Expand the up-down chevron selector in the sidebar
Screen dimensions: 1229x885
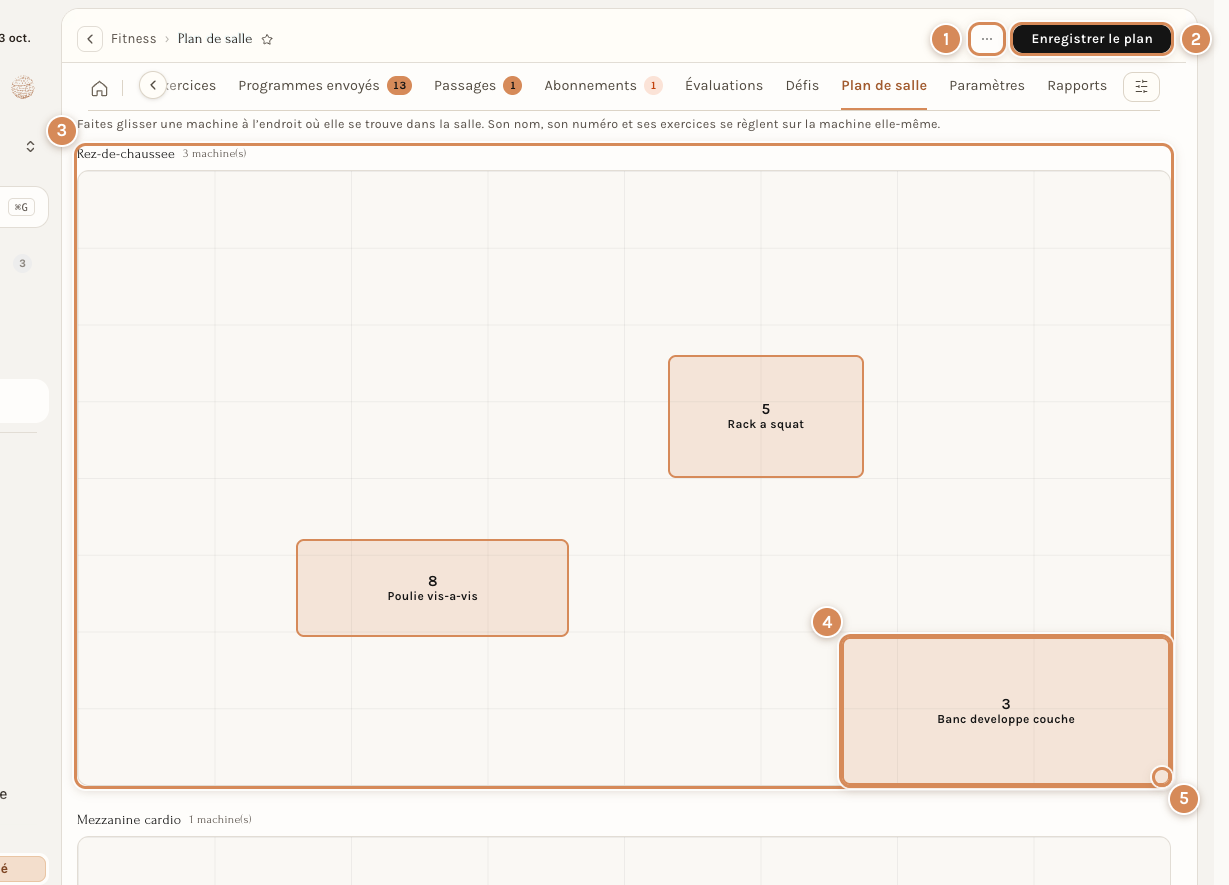[30, 147]
